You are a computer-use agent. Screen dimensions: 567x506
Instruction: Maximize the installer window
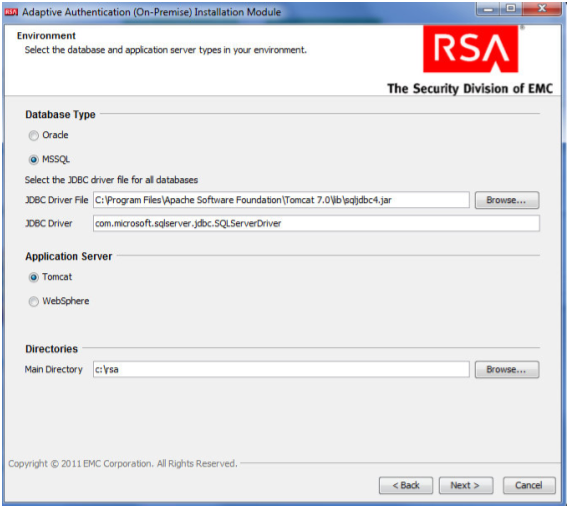(511, 9)
